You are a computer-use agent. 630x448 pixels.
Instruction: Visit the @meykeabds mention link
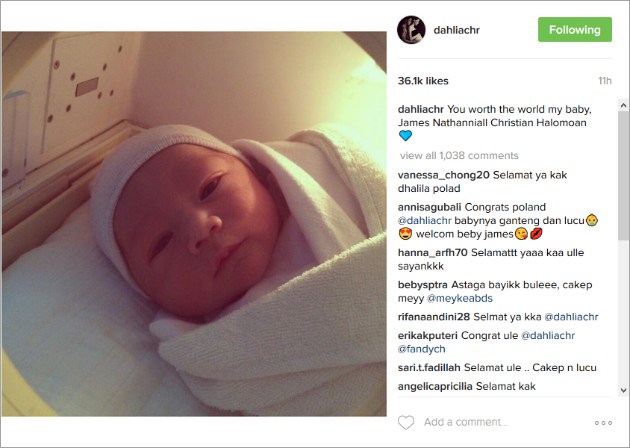click(x=460, y=298)
